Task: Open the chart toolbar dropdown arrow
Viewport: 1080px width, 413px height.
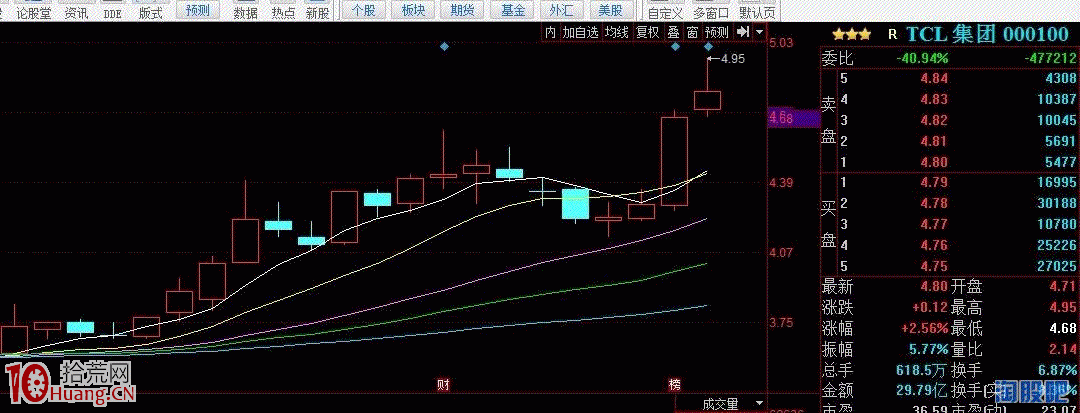Action: click(759, 32)
